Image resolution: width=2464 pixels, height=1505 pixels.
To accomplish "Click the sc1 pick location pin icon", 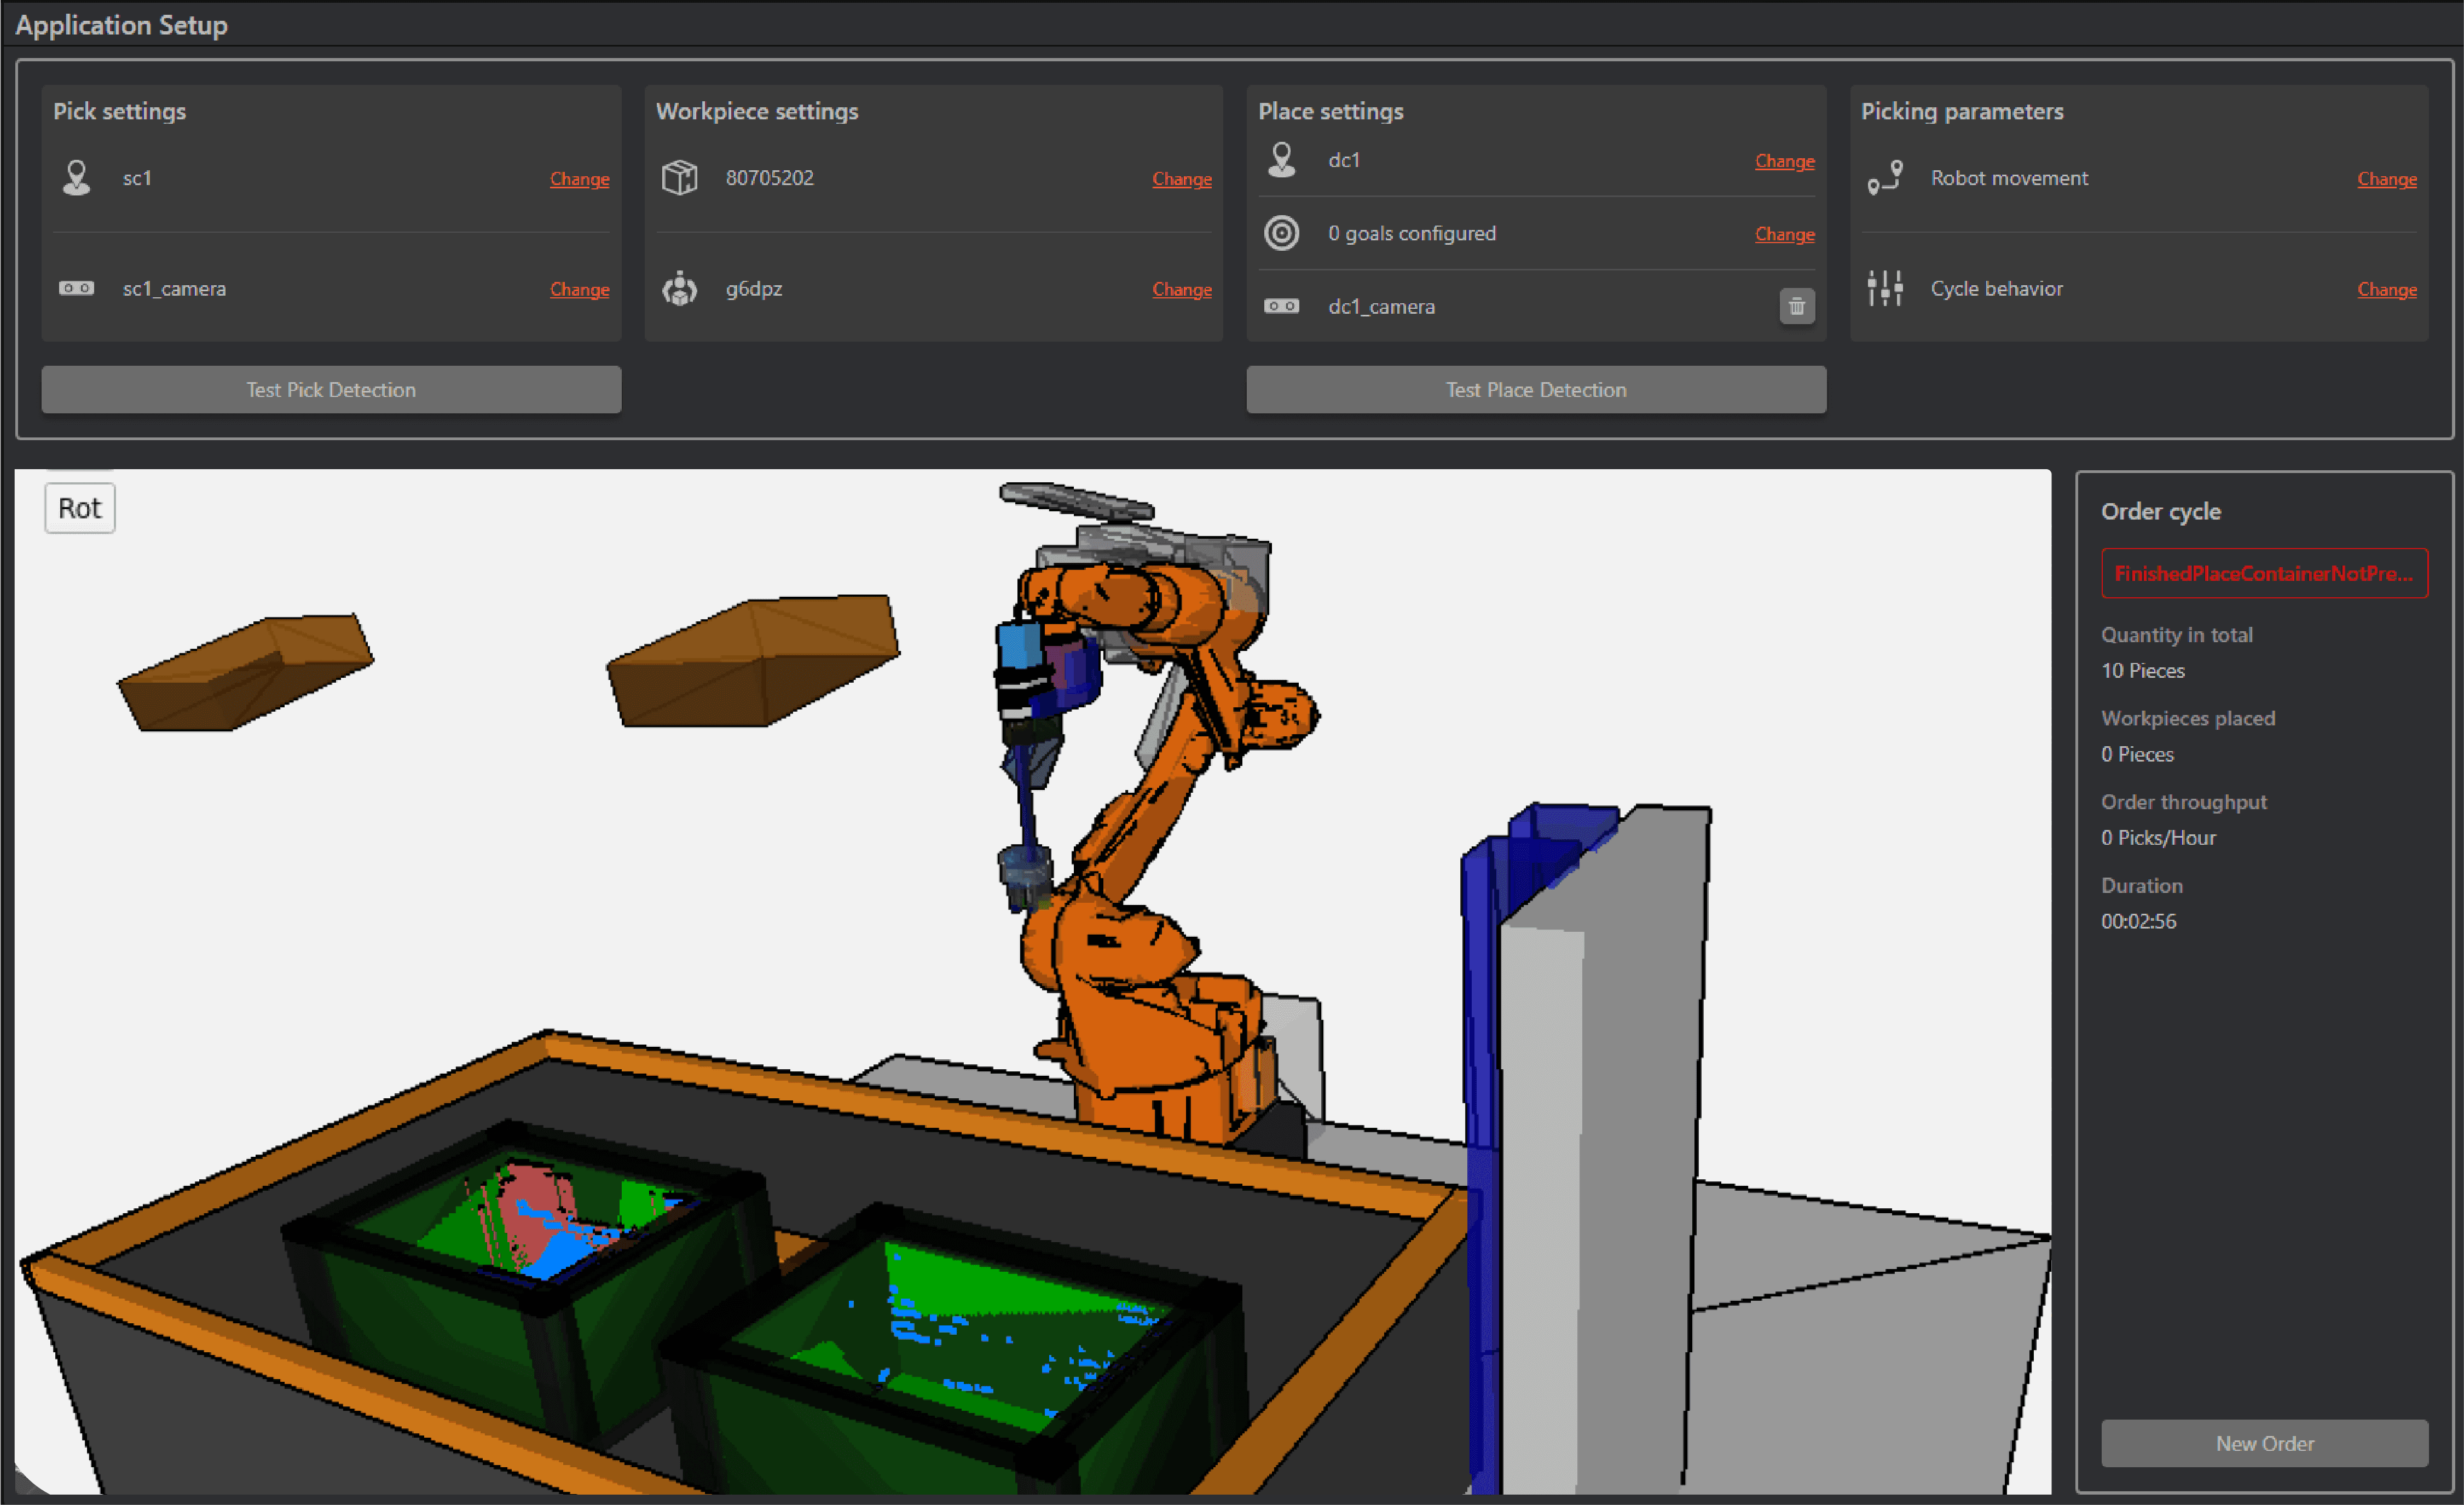I will click(76, 178).
